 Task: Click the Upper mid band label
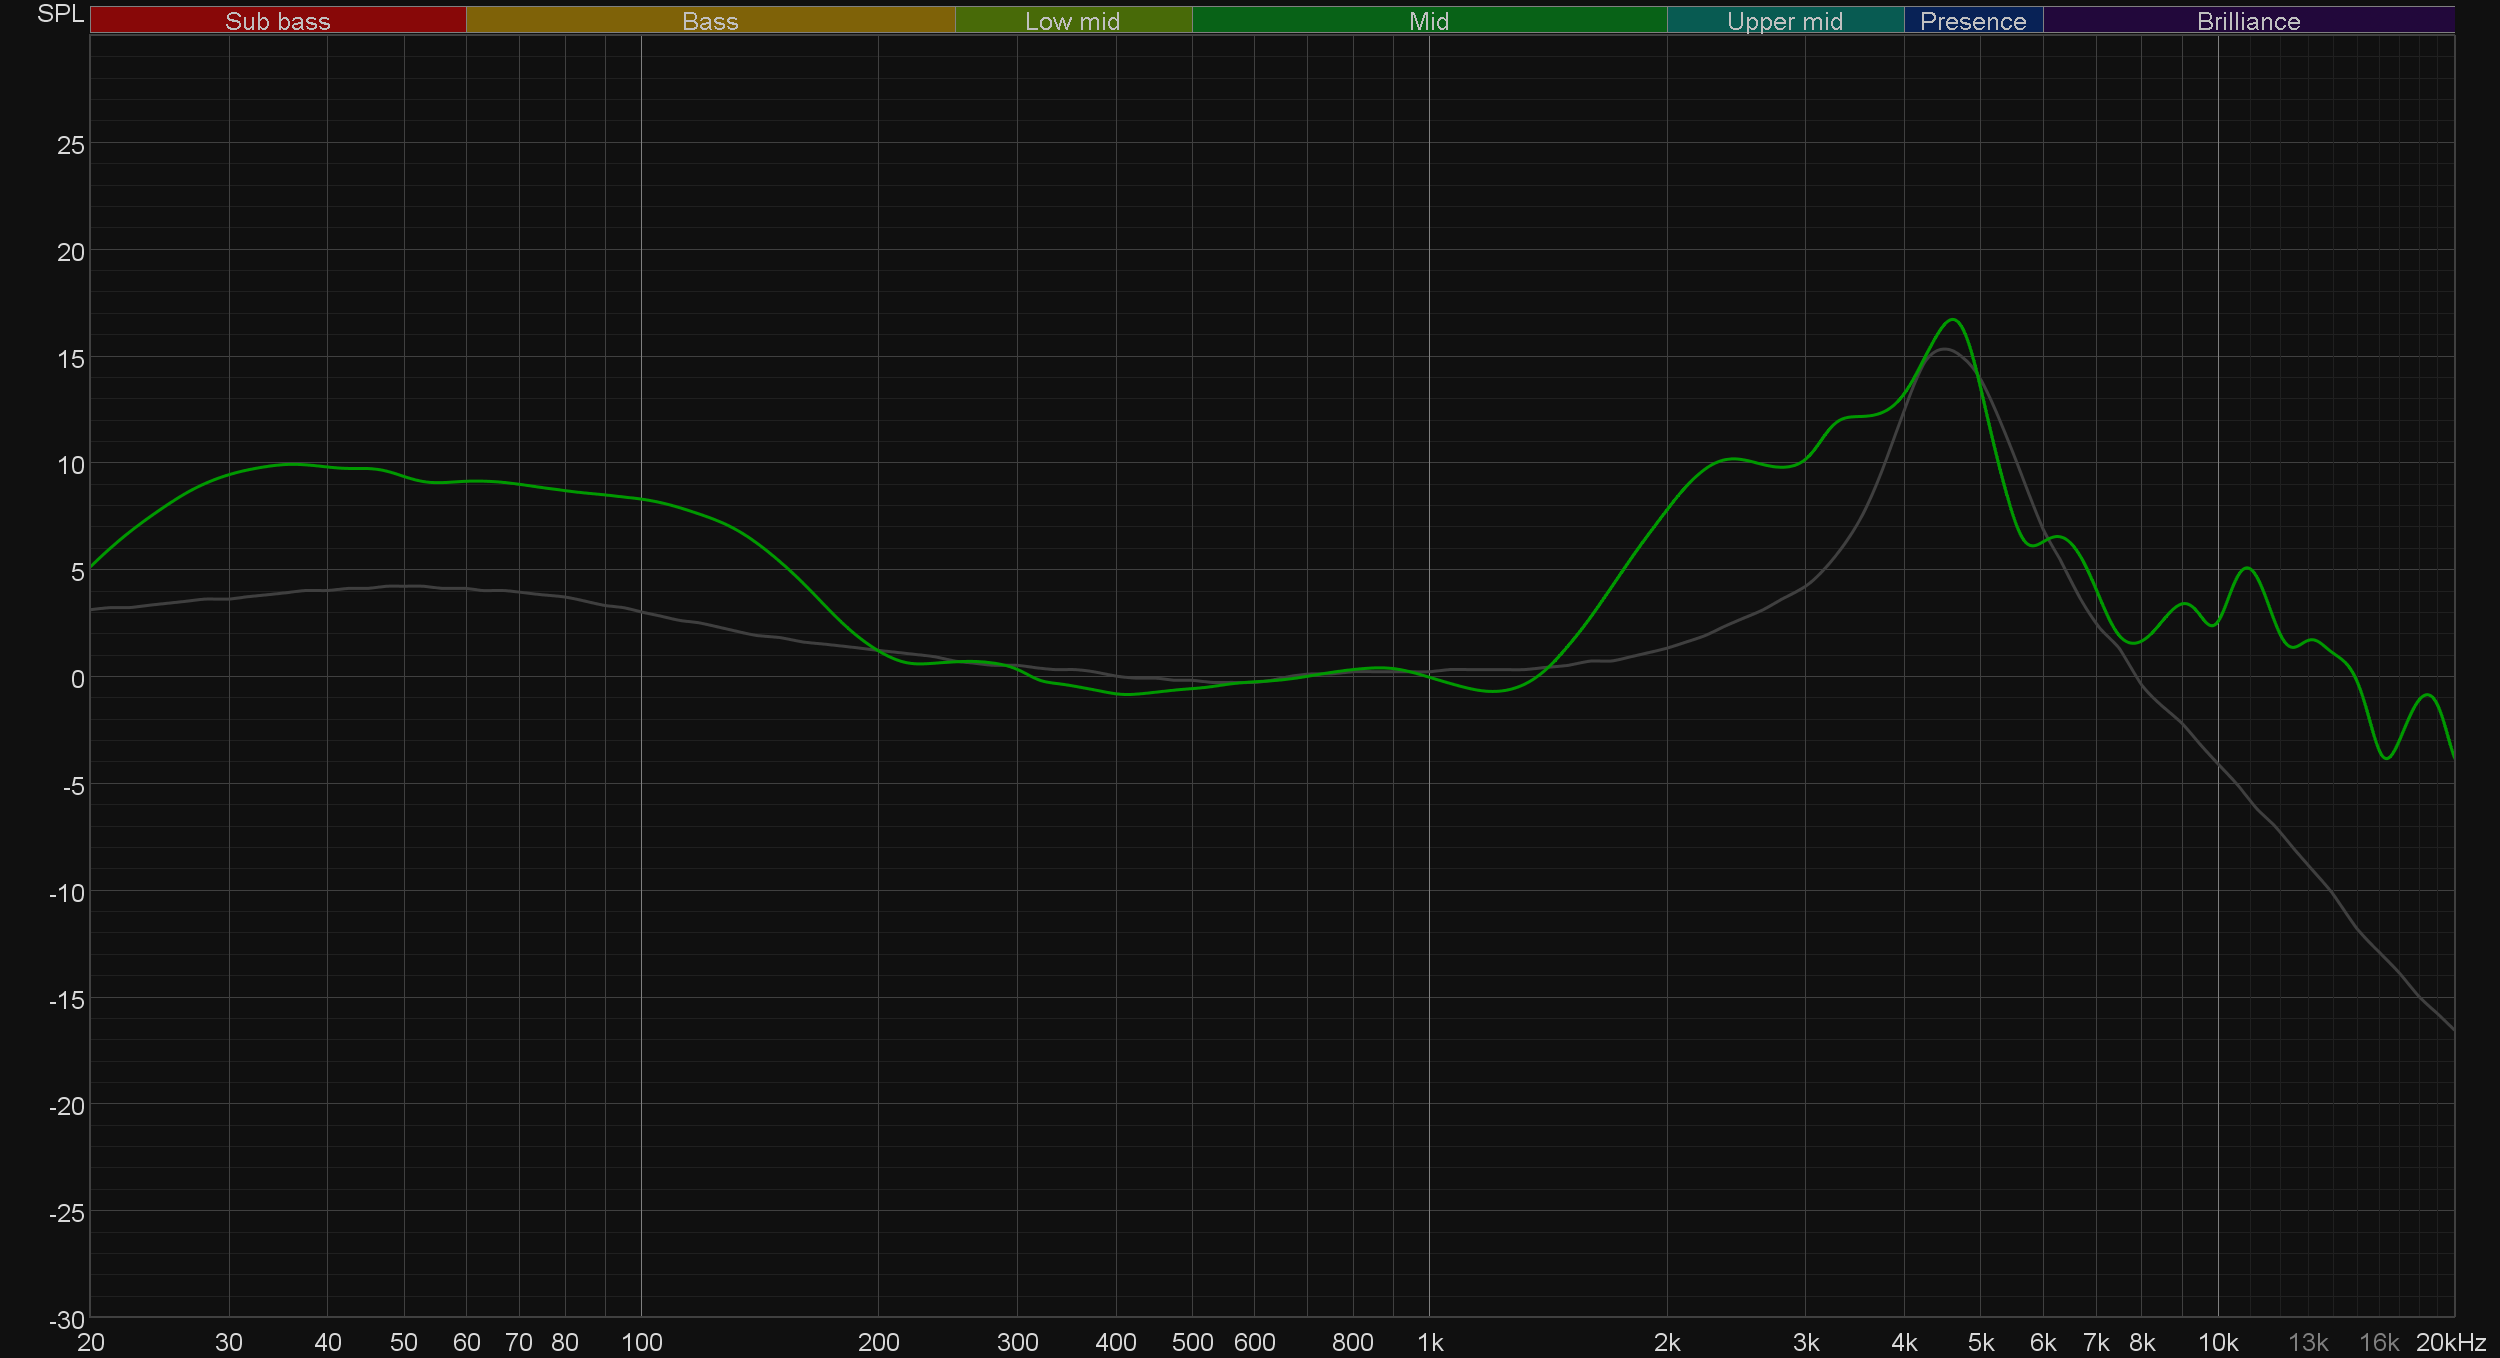(x=1784, y=21)
